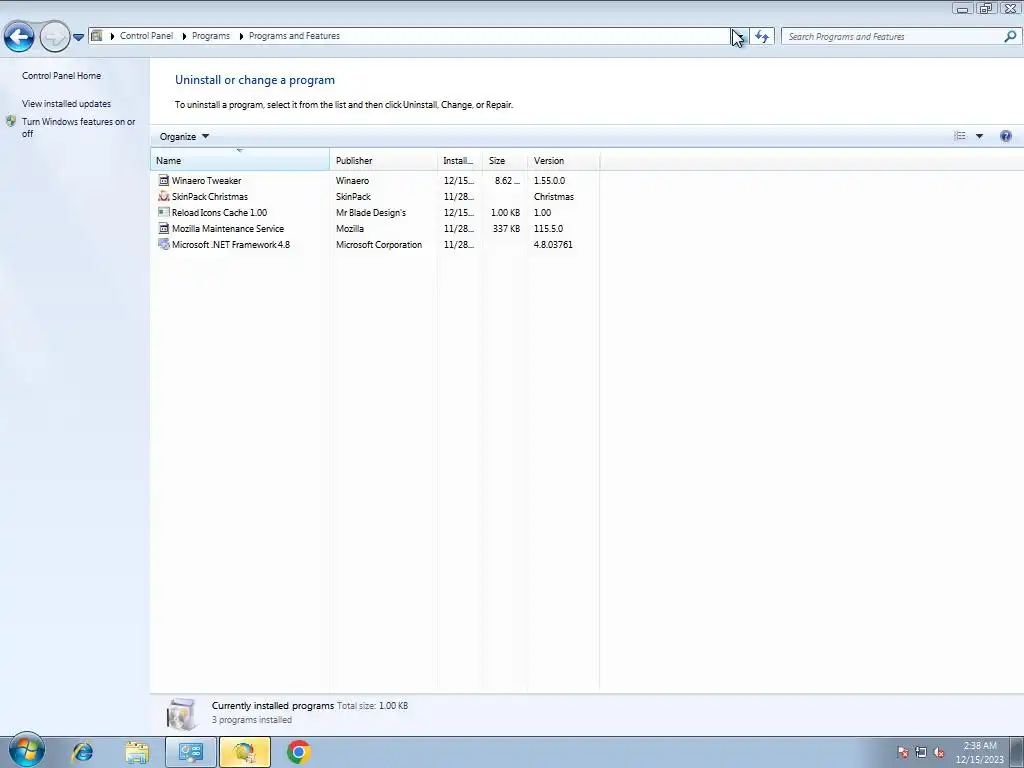This screenshot has width=1024, height=768.
Task: Open View installed updates
Action: (67, 104)
